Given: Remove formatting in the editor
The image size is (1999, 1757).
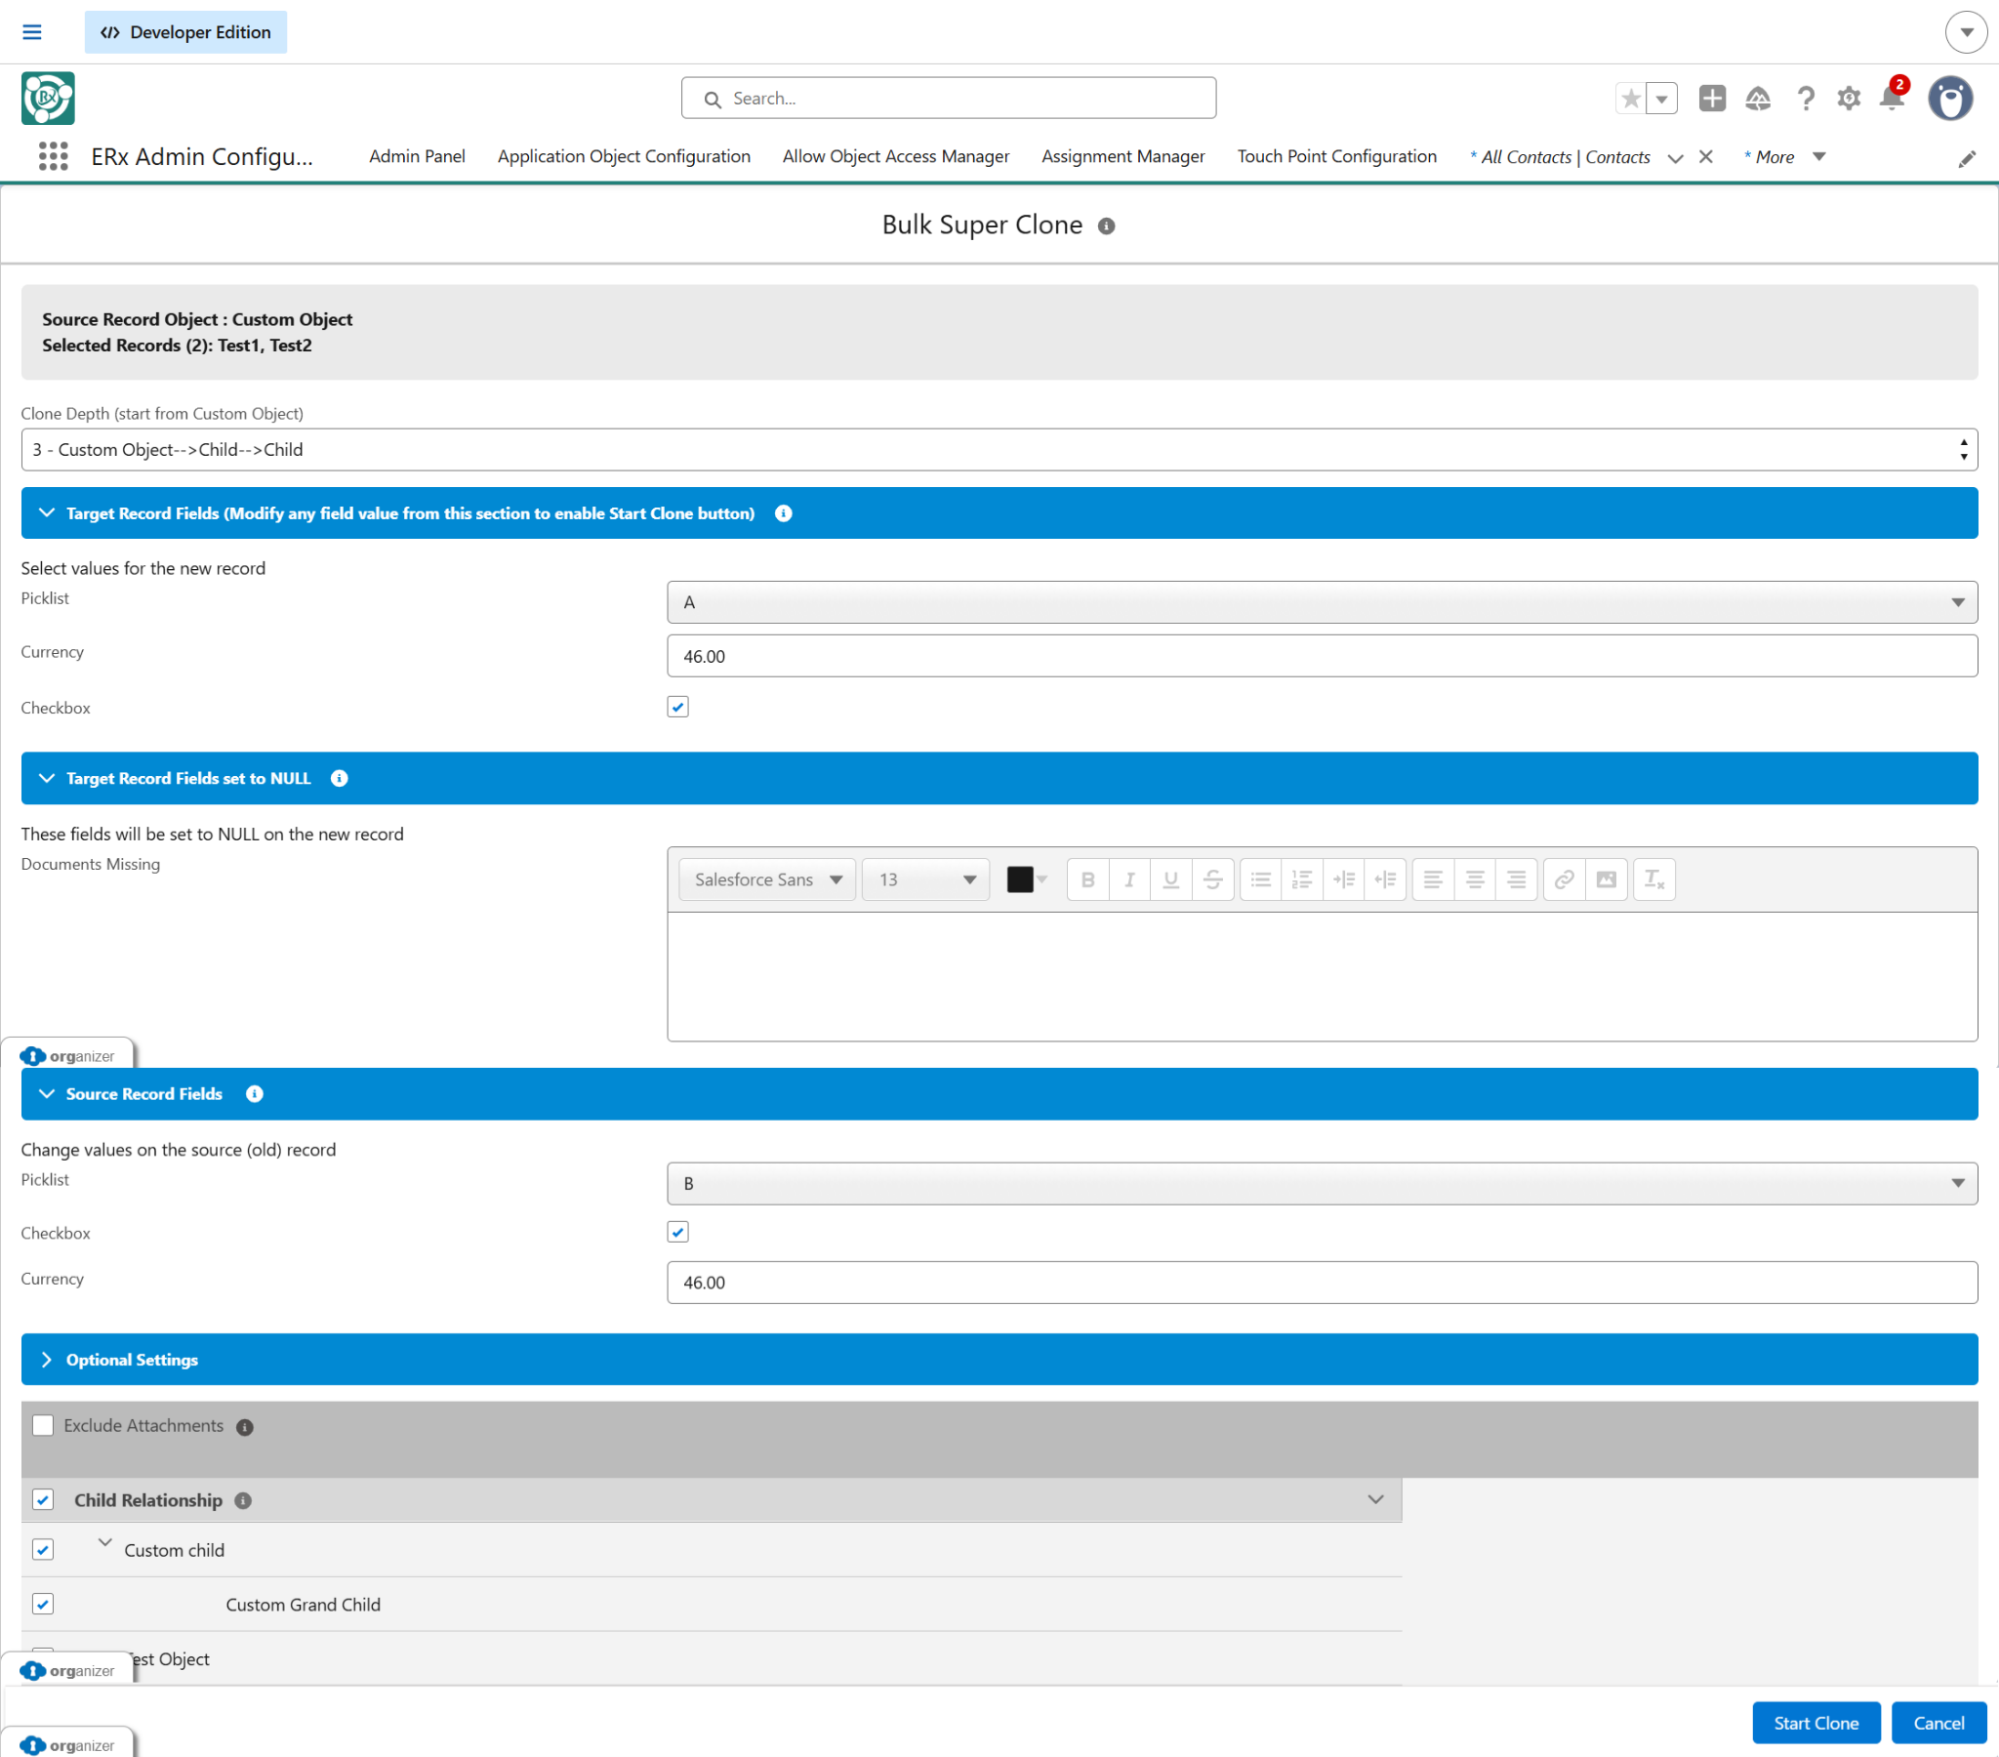Looking at the screenshot, I should click(1654, 879).
